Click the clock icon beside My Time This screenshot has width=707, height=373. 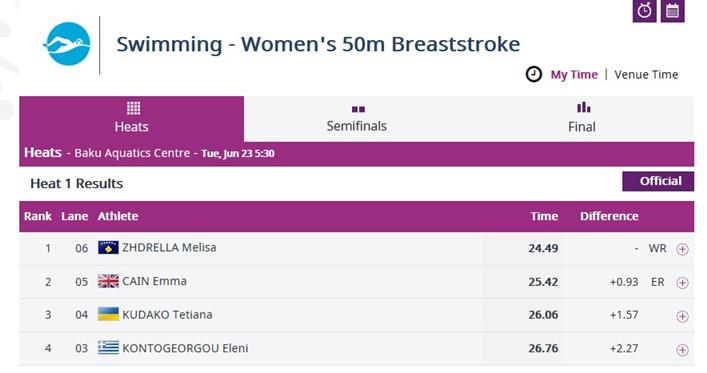[x=534, y=74]
